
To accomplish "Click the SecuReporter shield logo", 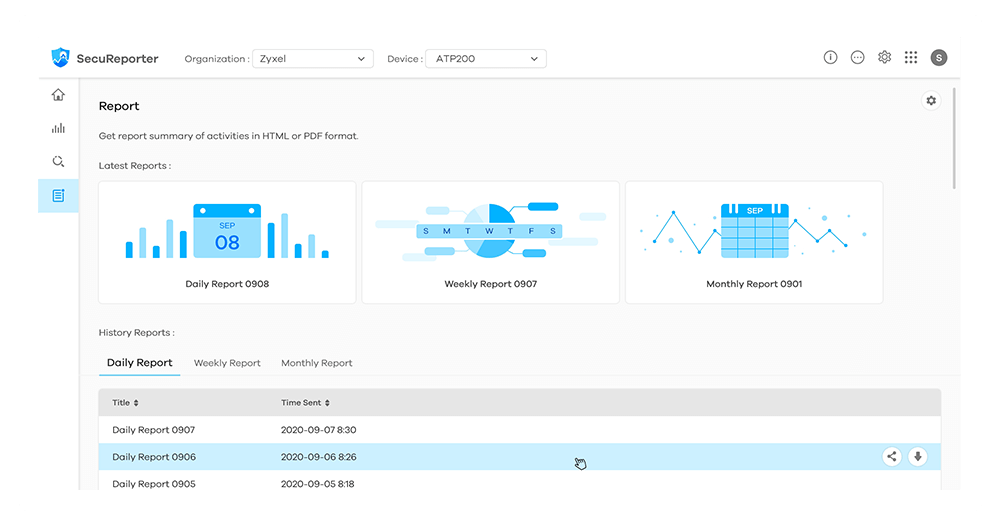I will click(61, 58).
